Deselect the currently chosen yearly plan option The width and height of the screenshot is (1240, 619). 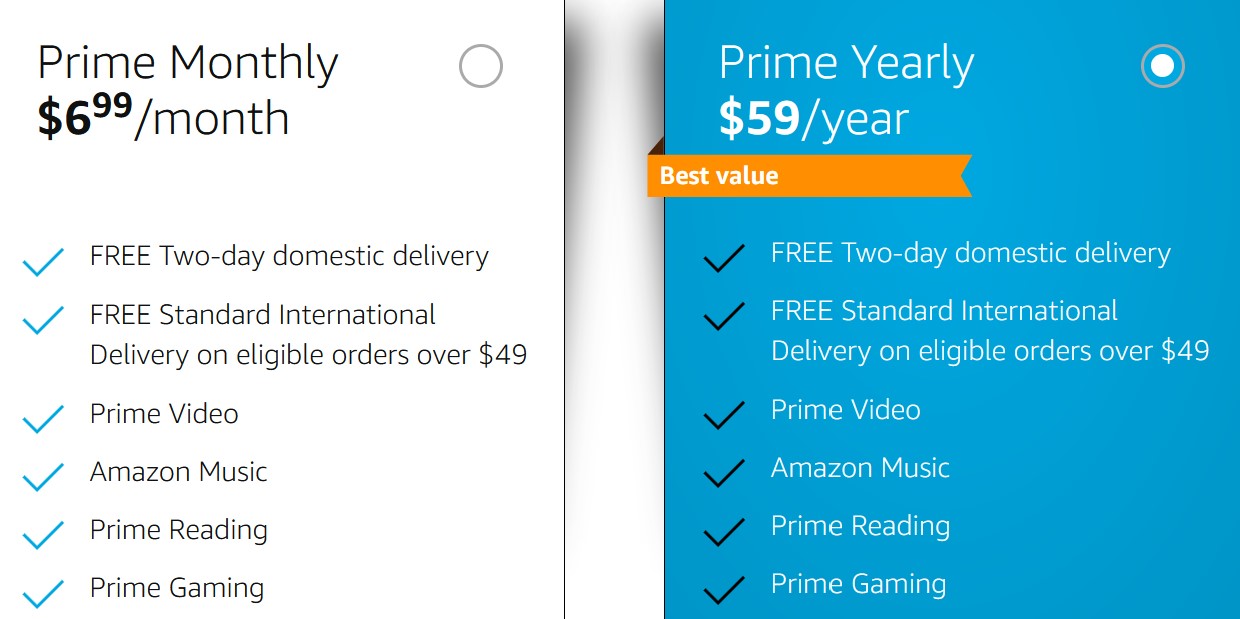[x=1161, y=66]
